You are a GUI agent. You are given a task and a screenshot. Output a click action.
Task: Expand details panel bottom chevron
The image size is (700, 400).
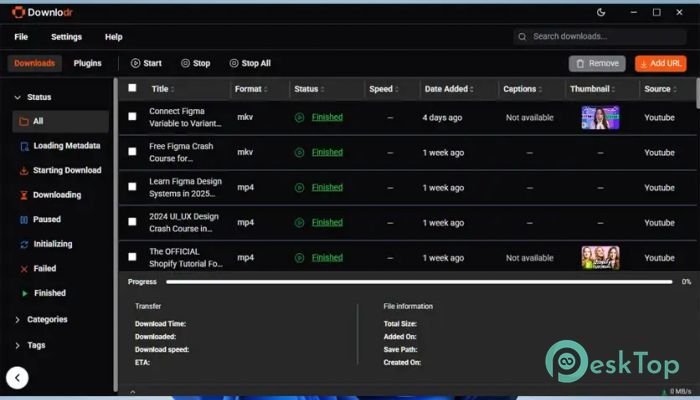click(x=133, y=392)
